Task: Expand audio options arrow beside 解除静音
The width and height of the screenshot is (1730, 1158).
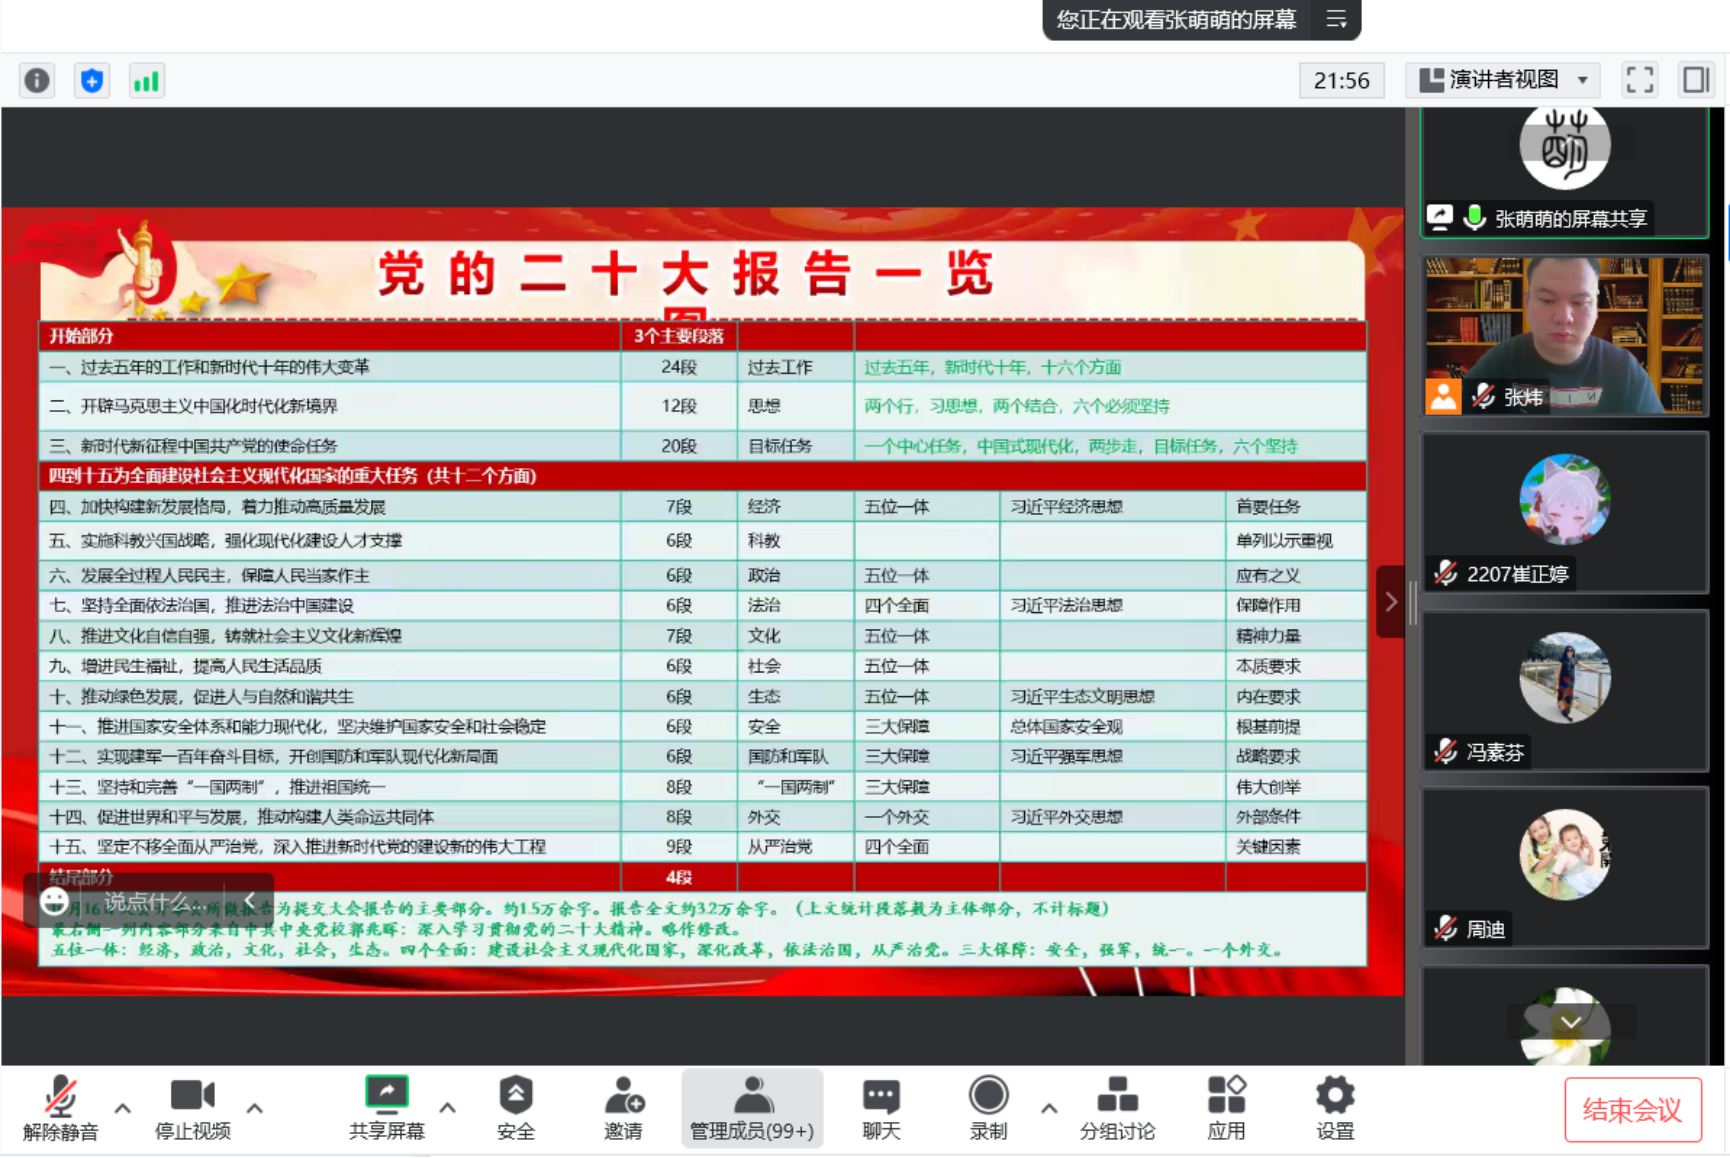Action: click(123, 1108)
